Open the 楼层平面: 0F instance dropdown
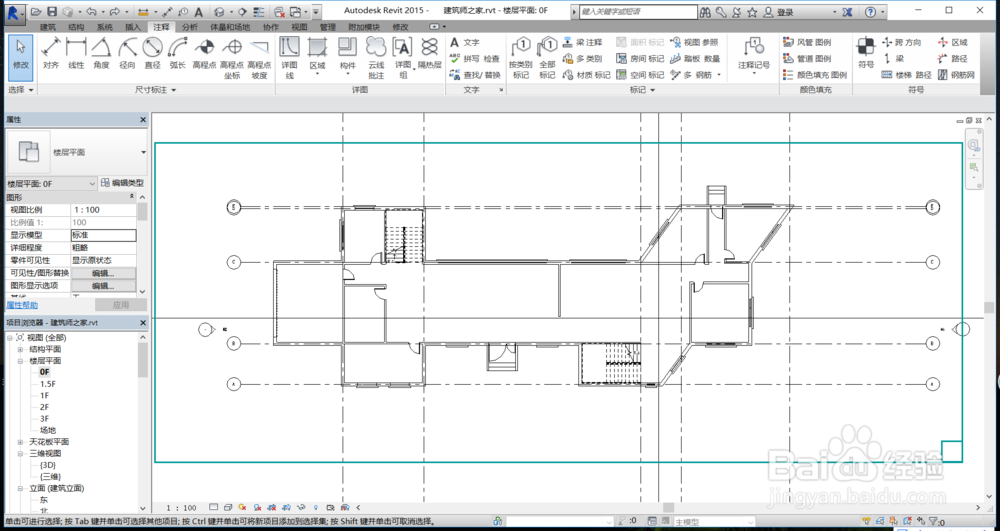Screen dimensions: 1000x531 pos(52,184)
